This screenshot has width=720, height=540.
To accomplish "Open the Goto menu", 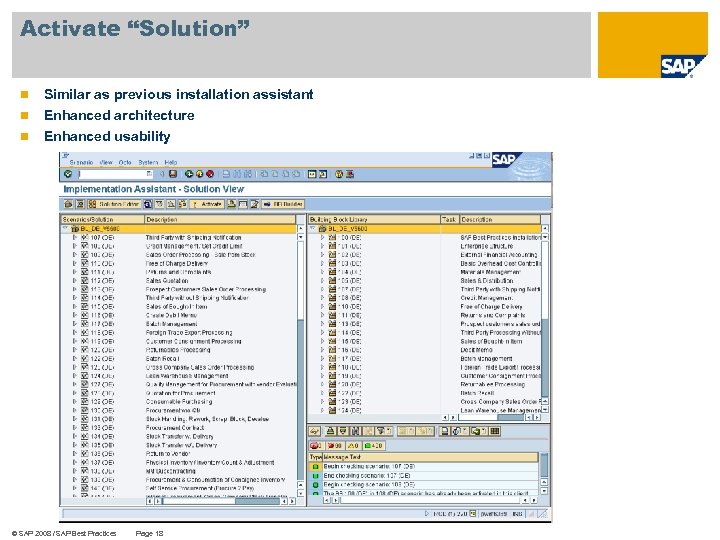I will coord(125,163).
